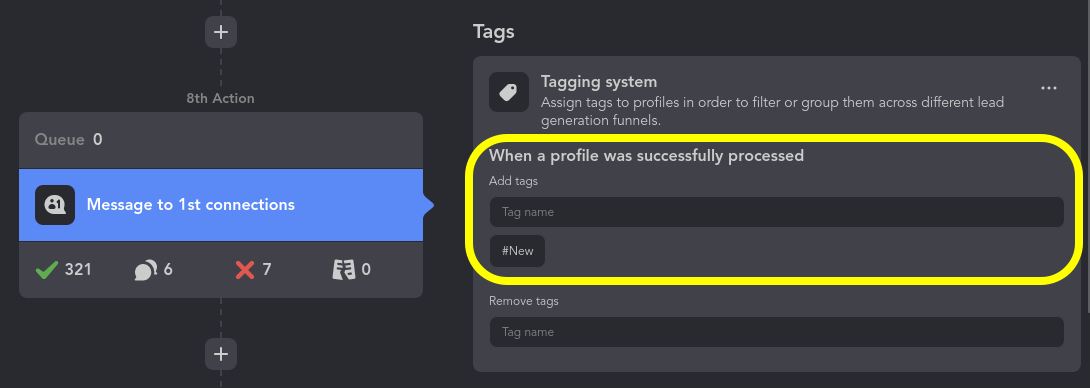Click the green checkmark success count
The image size is (1090, 388).
47,270
